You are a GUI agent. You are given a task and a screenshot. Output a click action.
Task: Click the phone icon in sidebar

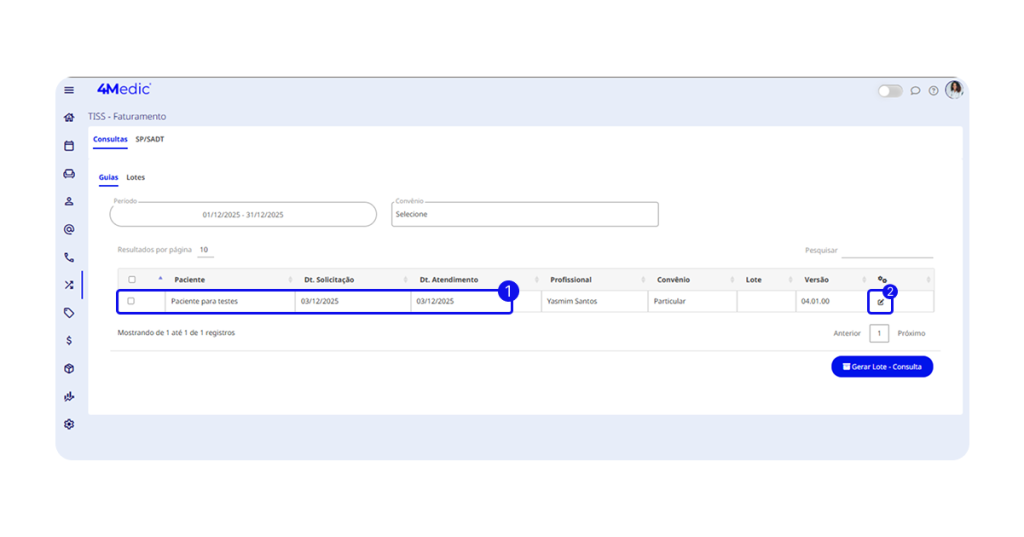(x=69, y=257)
